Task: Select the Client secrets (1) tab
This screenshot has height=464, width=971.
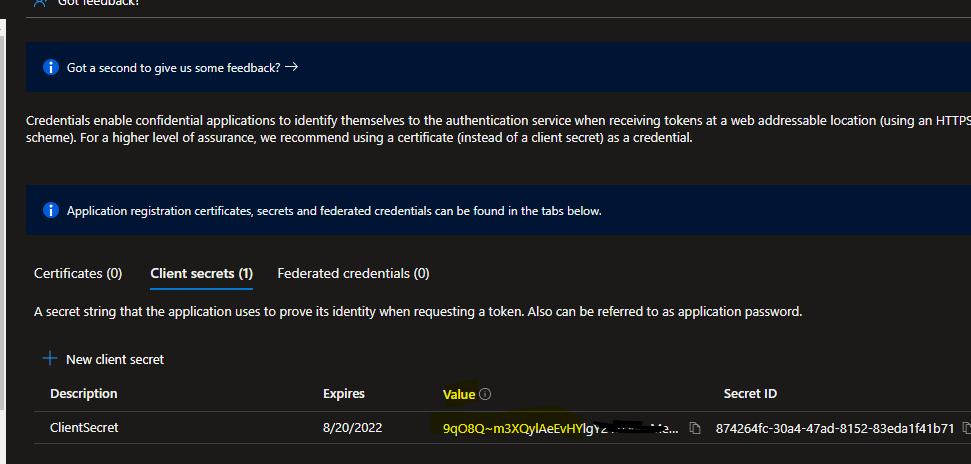Action: (x=201, y=273)
